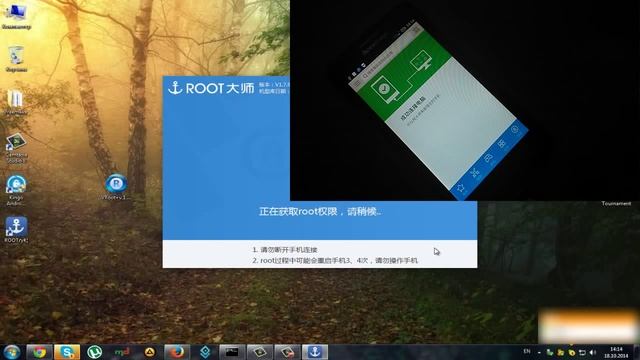Screen dimensions: 640x360
Task: Switch to the Camtasia taskbar button without red badge
Action: [260, 352]
